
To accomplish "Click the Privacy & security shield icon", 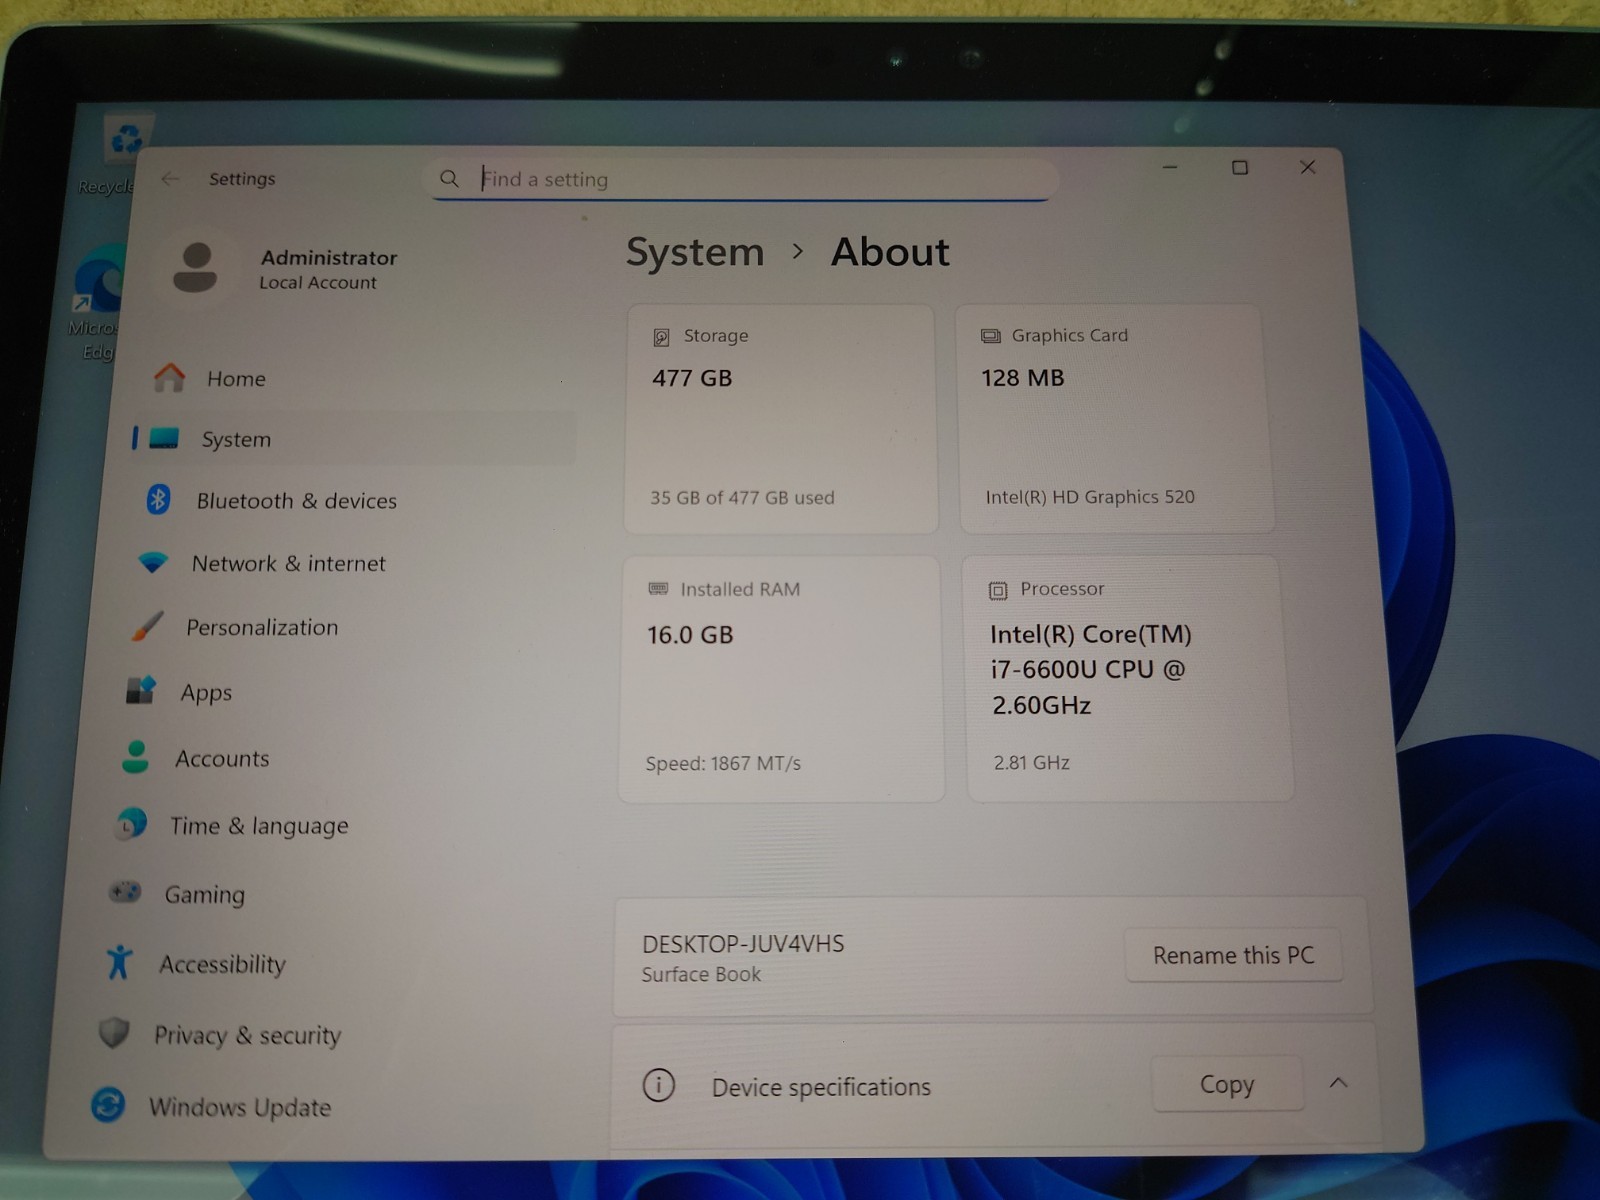I will click(113, 1032).
